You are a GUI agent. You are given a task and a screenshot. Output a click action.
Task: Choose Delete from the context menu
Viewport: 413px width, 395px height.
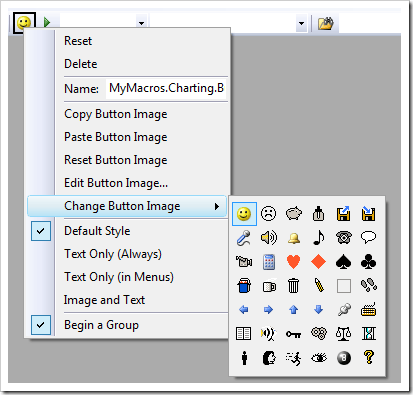click(81, 64)
